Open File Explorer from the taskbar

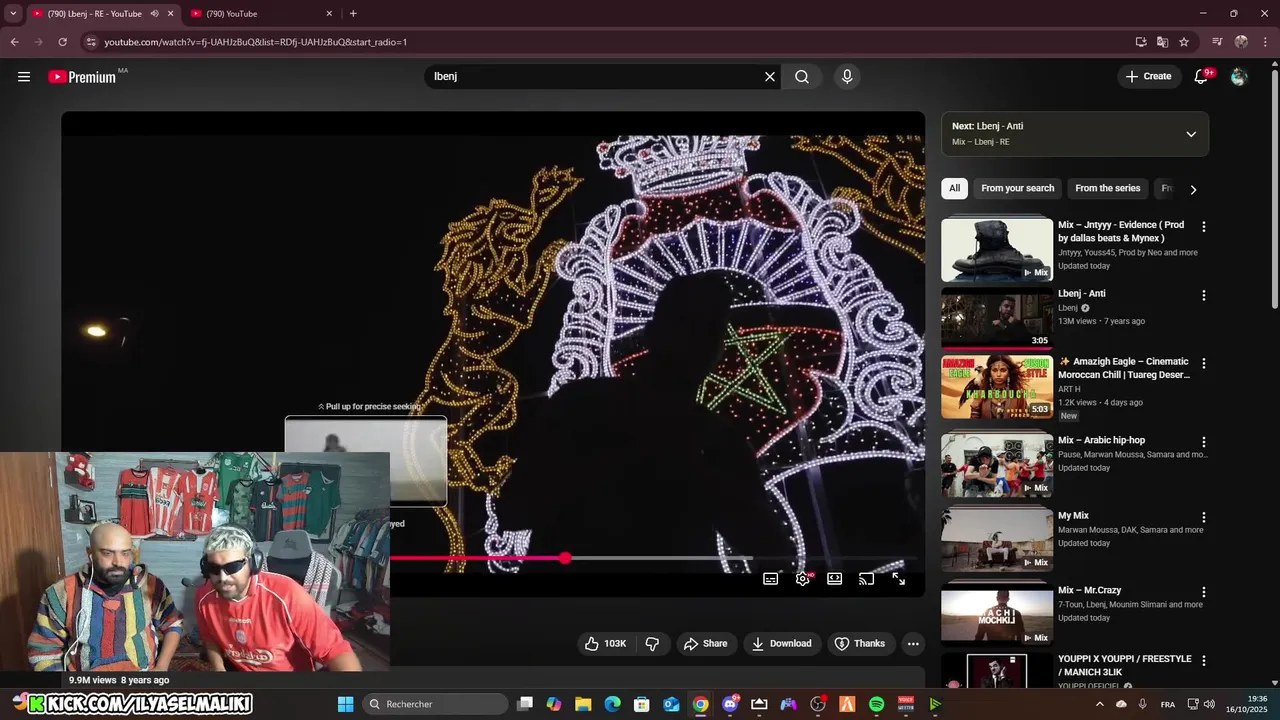tap(583, 704)
